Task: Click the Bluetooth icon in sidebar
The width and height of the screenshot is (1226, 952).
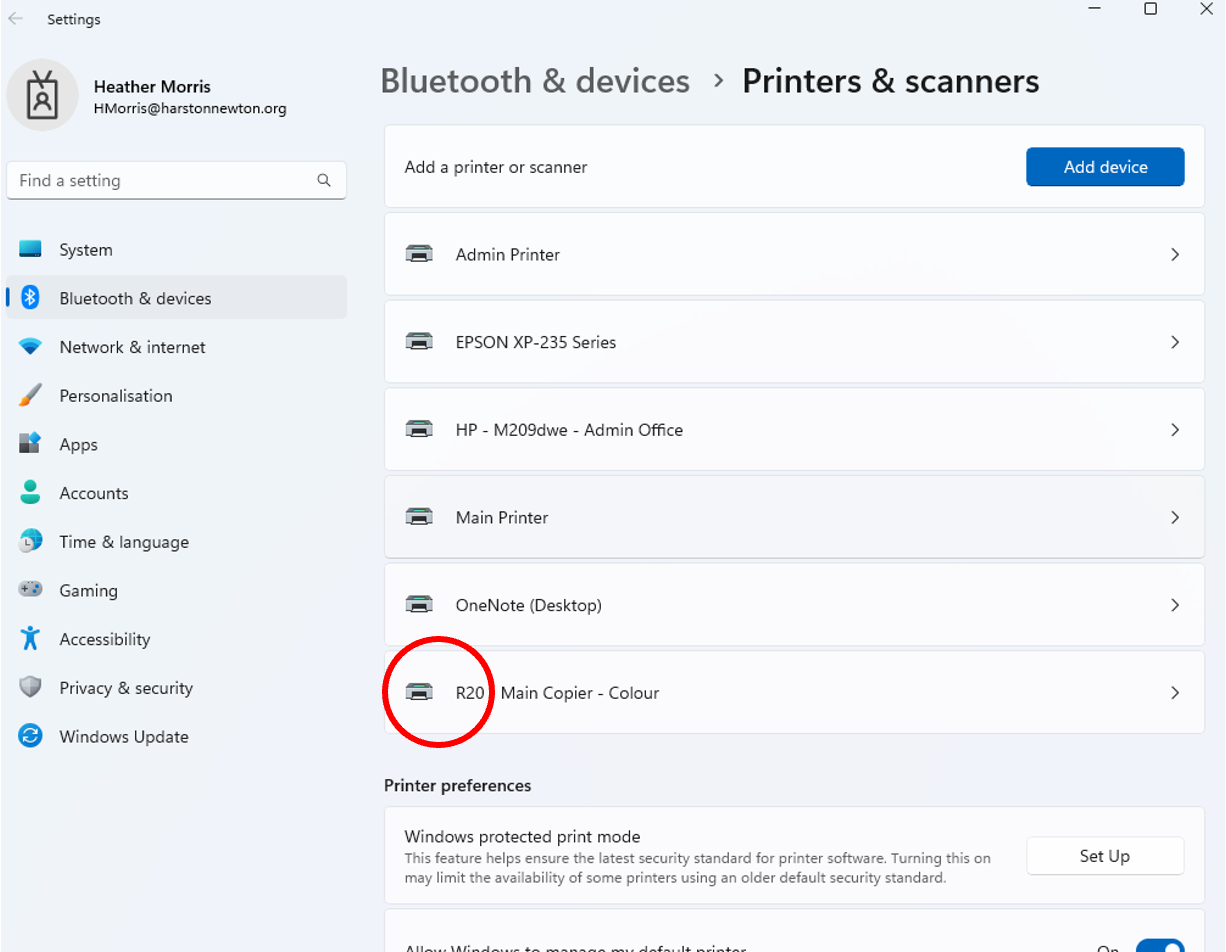Action: point(30,298)
